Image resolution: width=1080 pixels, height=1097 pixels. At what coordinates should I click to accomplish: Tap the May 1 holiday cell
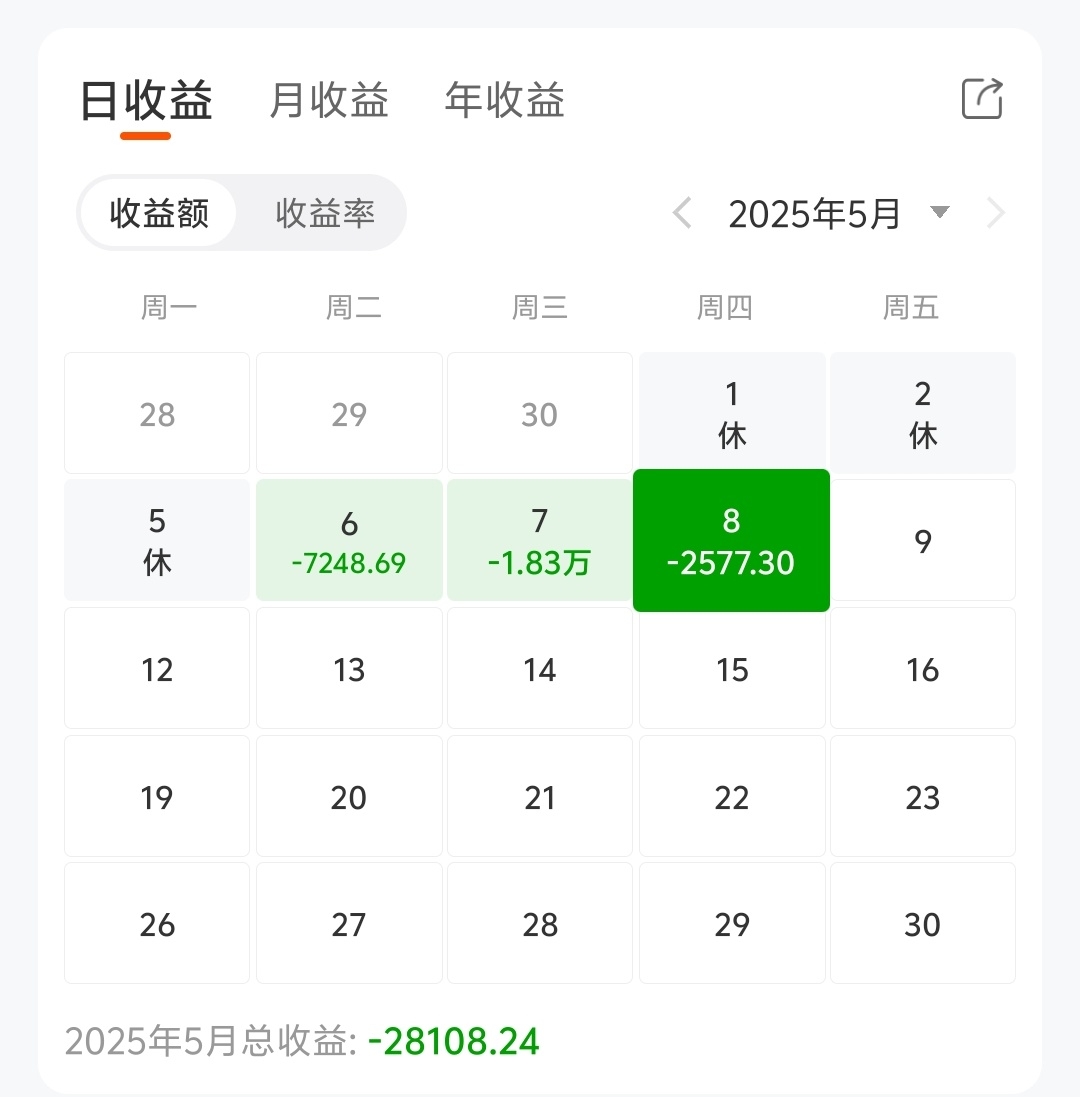(x=732, y=413)
